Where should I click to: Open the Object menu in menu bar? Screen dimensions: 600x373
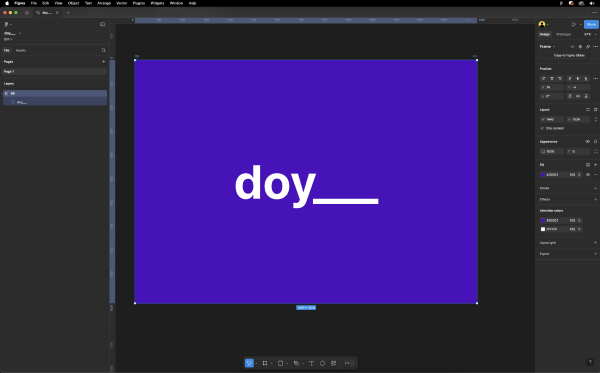click(73, 3)
